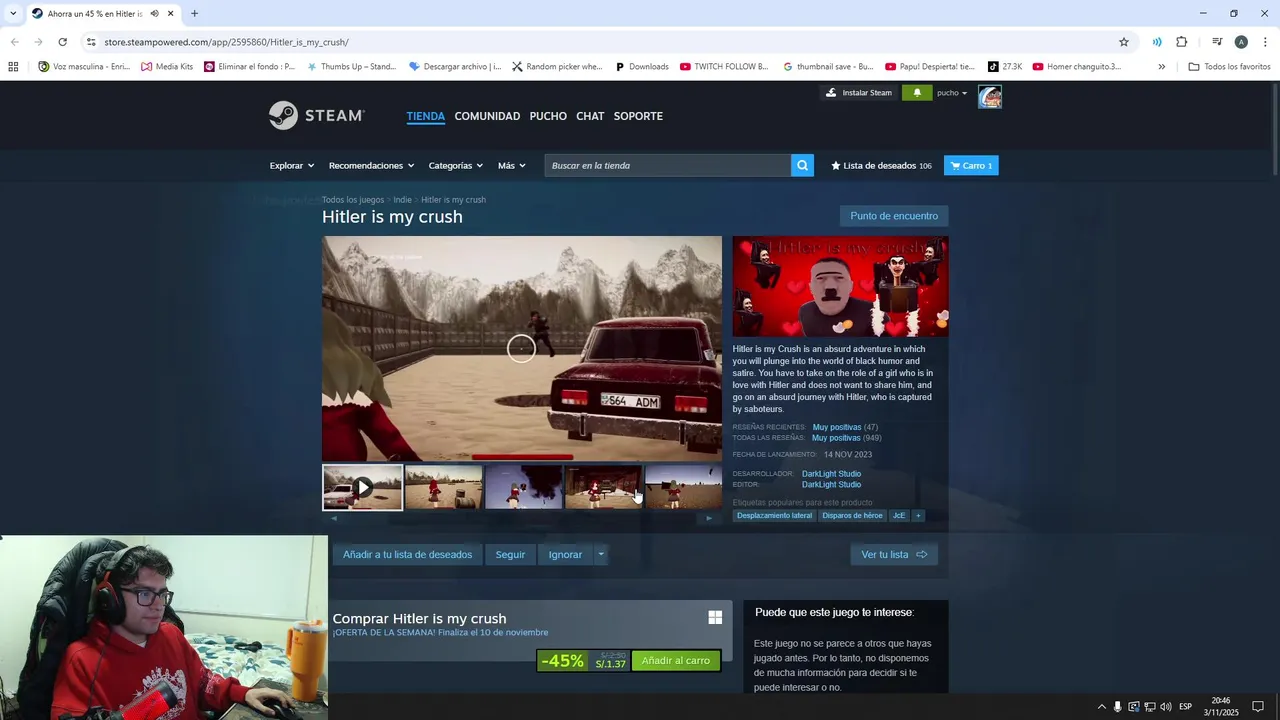This screenshot has width=1280, height=720.
Task: Open the COMUNIDAD menu
Action: pyautogui.click(x=487, y=116)
